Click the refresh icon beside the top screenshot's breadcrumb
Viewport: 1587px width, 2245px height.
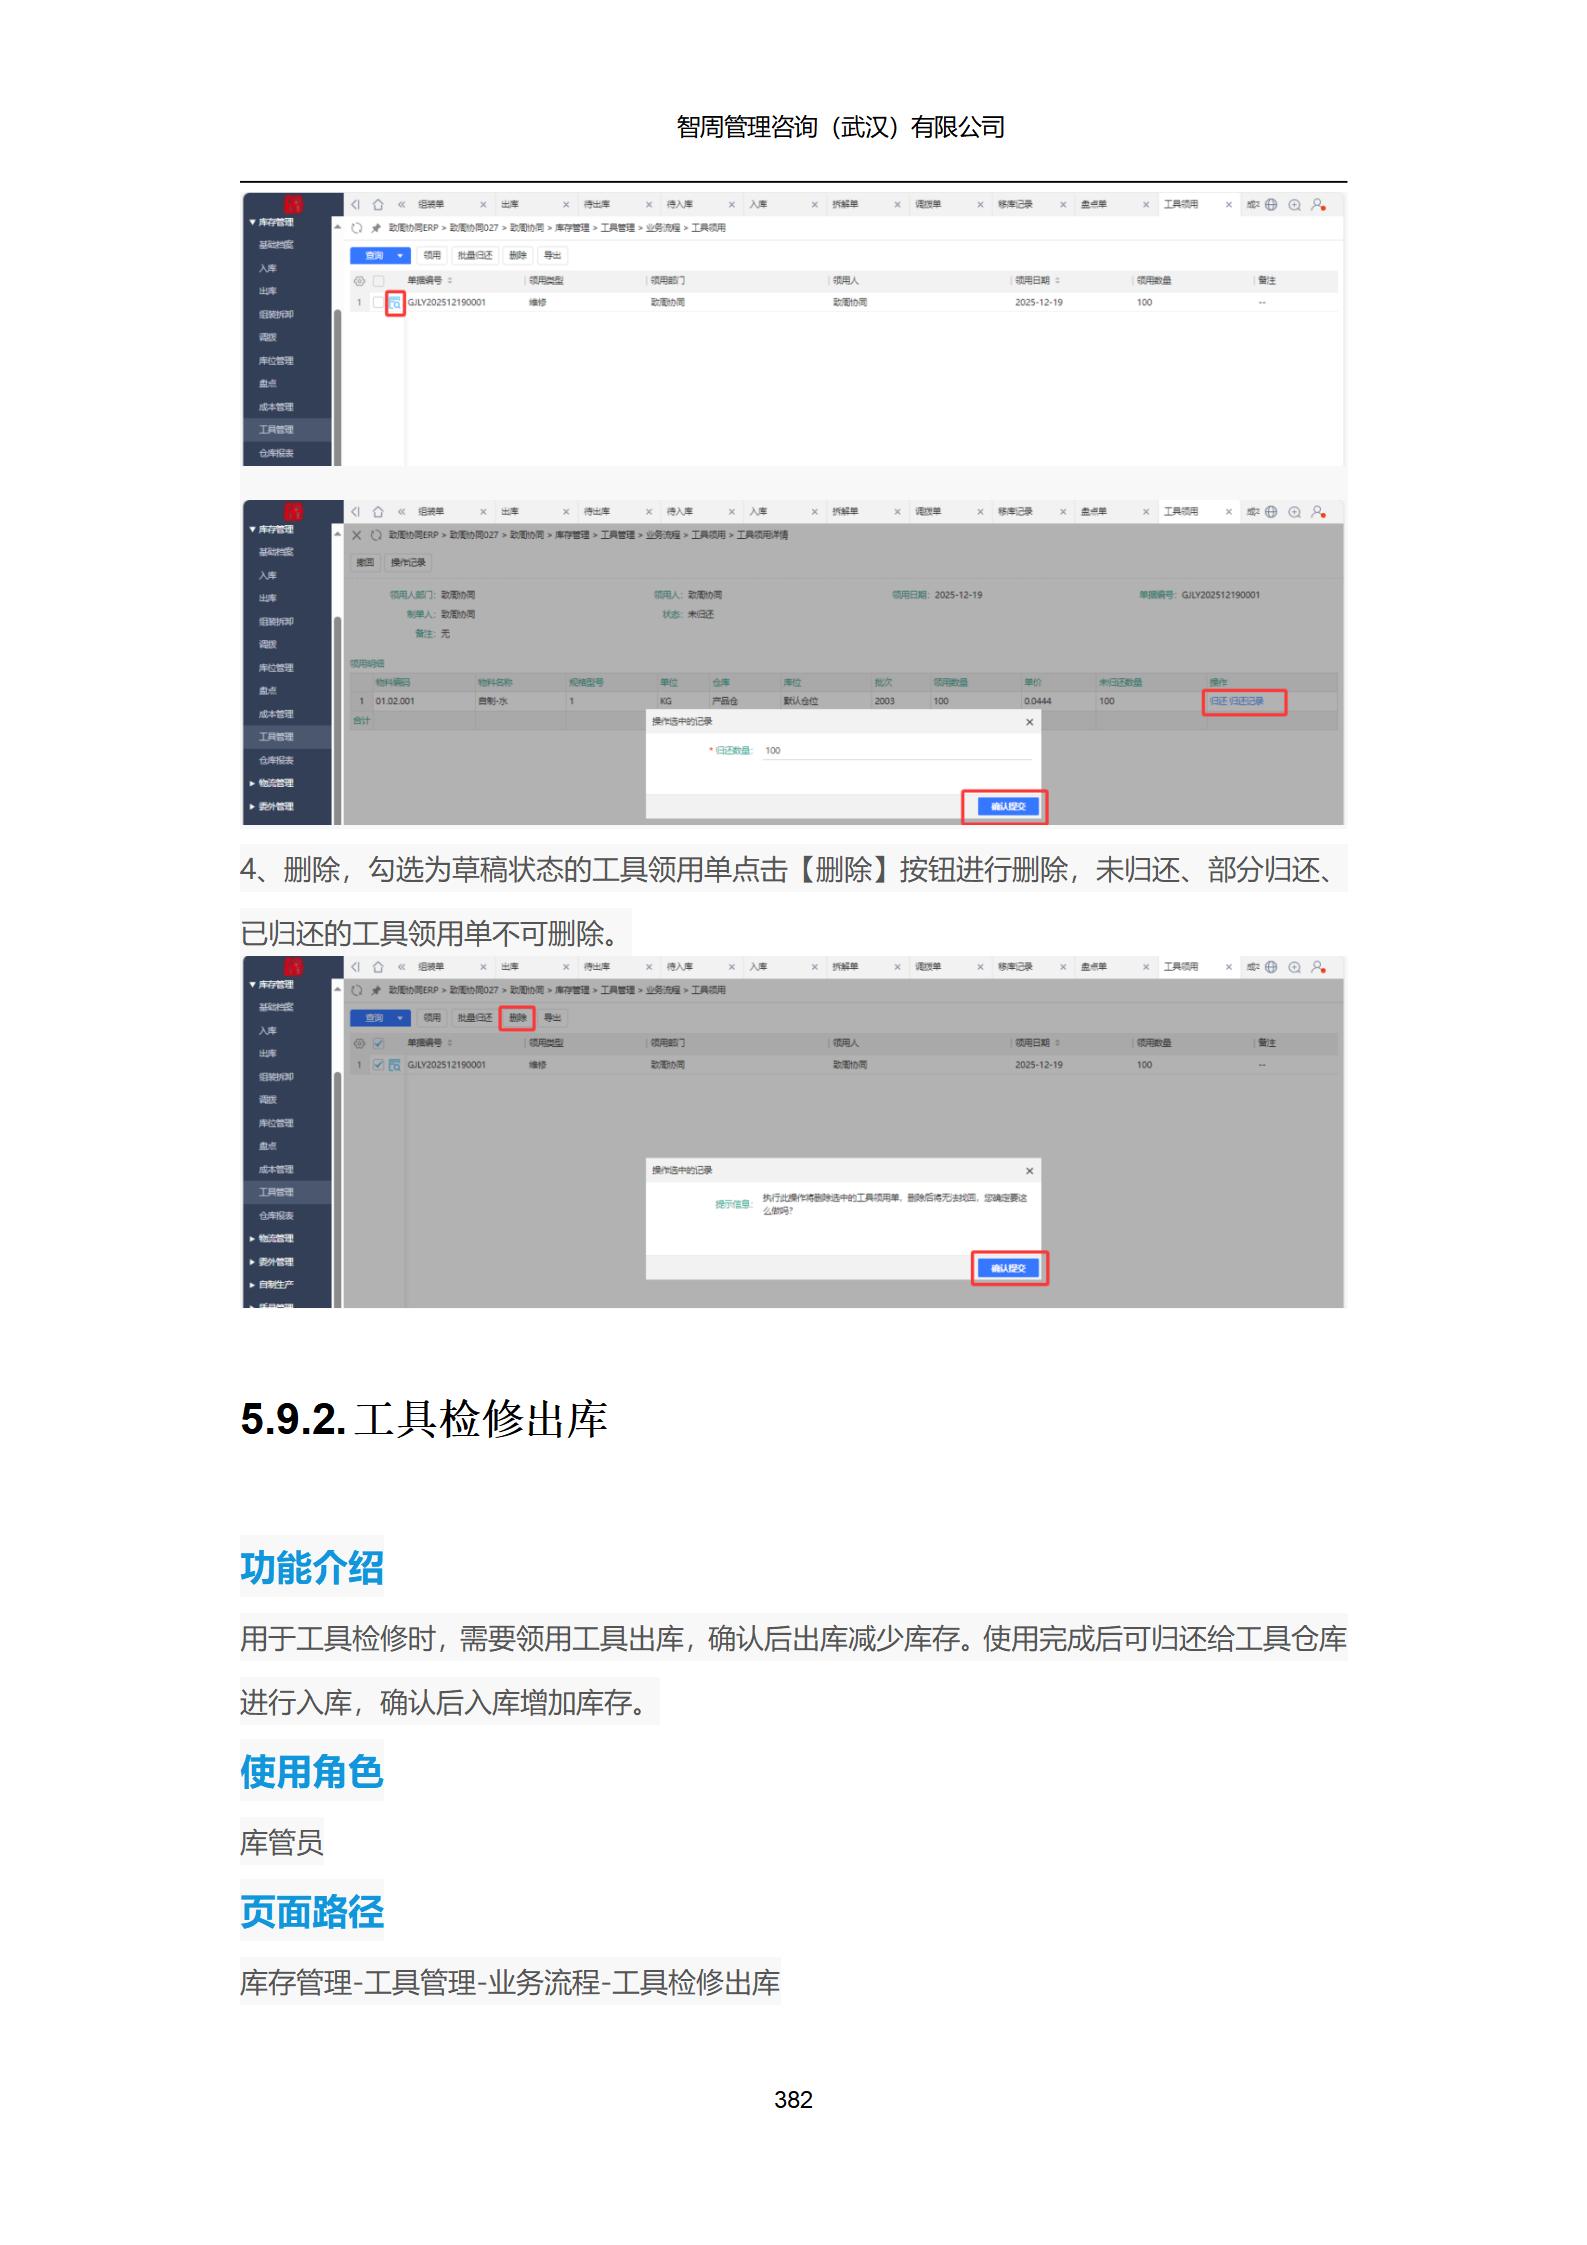coord(357,228)
